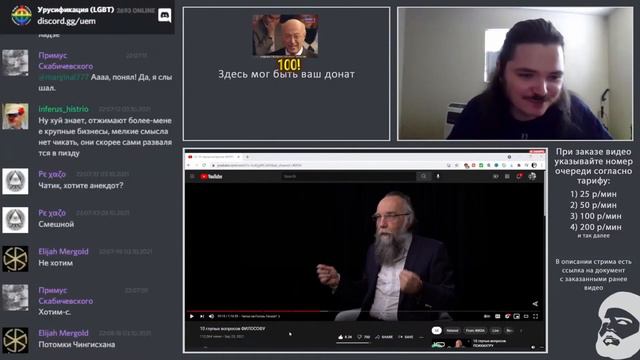640x360 pixels.
Task: Open YouTube account avatar menu
Action: tap(532, 176)
